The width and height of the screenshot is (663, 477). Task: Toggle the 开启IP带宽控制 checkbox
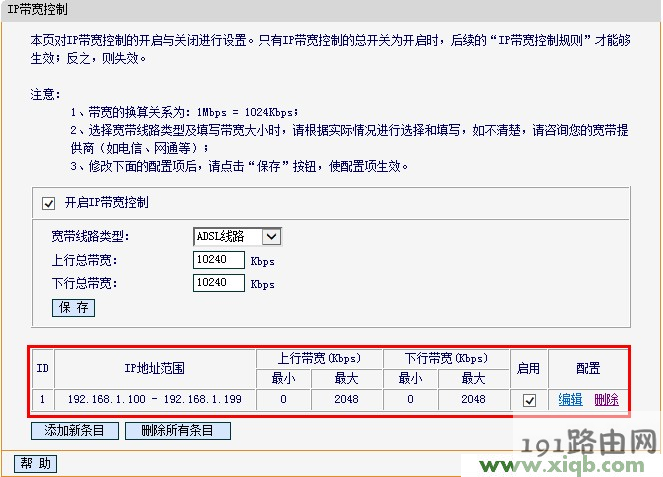(x=48, y=203)
